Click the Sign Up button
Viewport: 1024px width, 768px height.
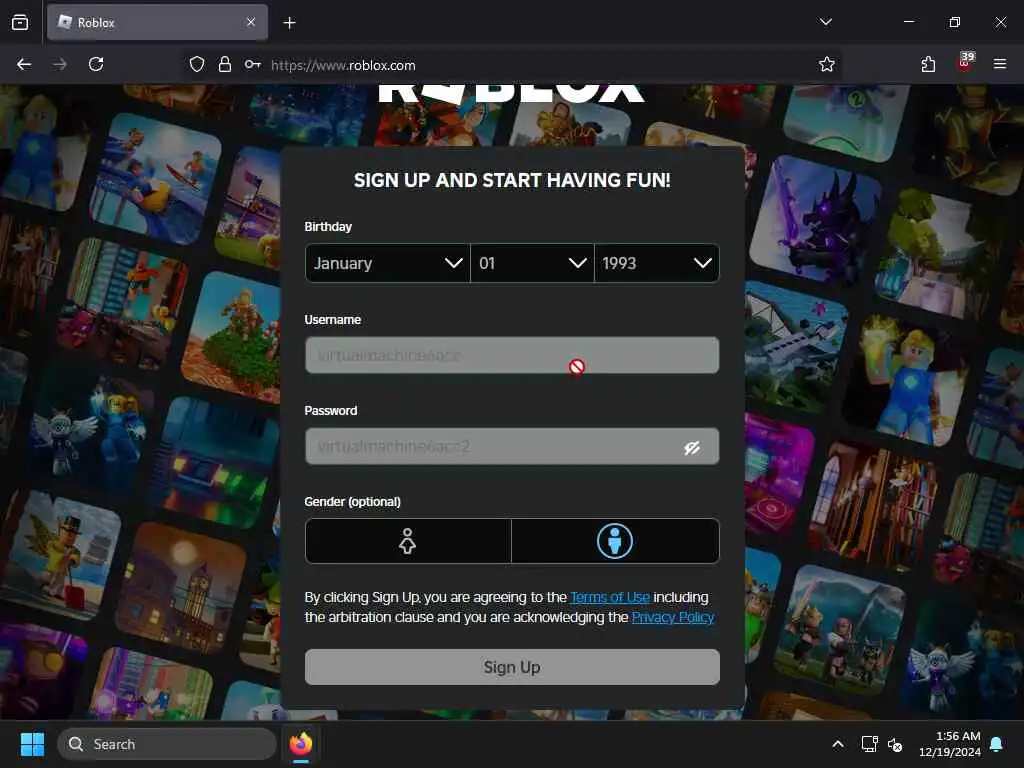tap(512, 667)
